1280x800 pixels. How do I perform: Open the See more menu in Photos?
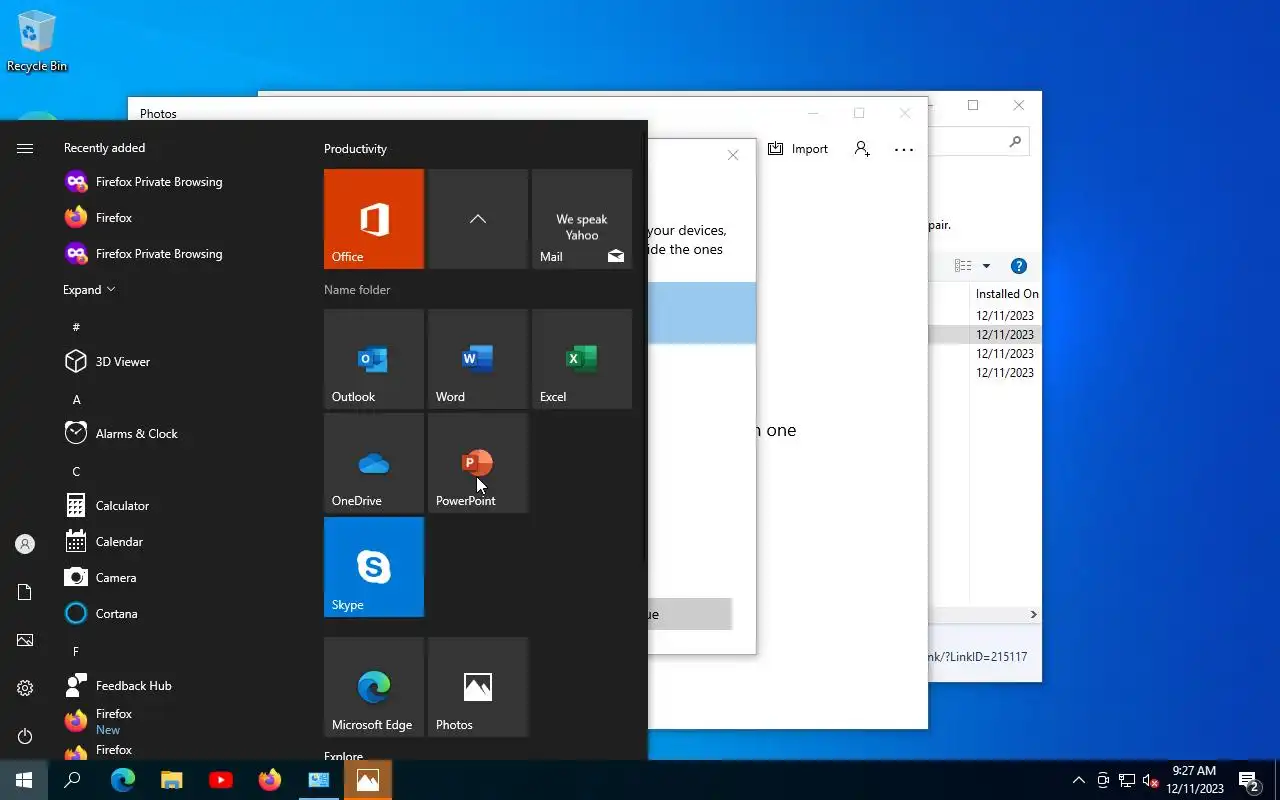click(x=904, y=149)
